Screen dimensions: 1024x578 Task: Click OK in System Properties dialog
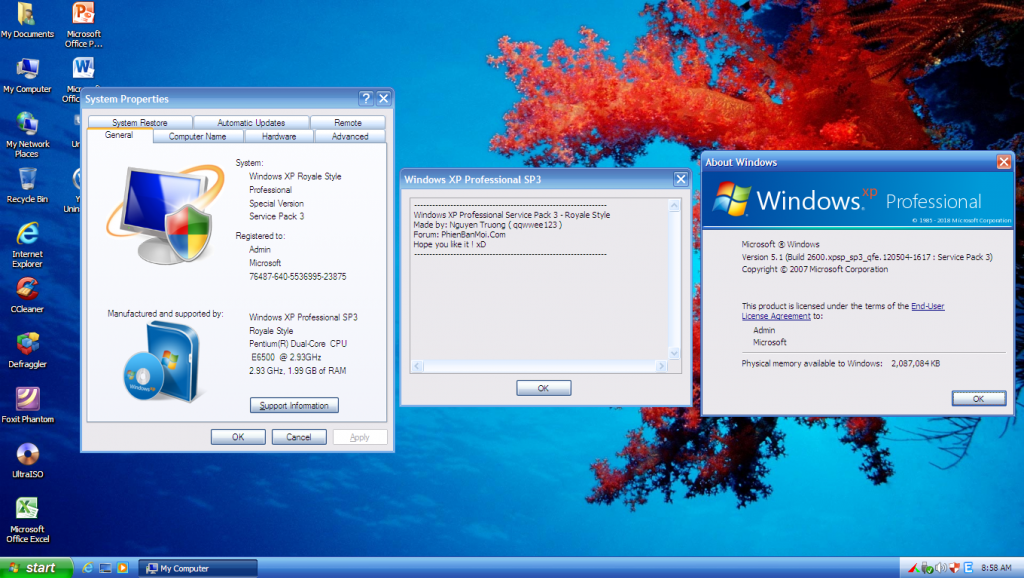coord(238,437)
